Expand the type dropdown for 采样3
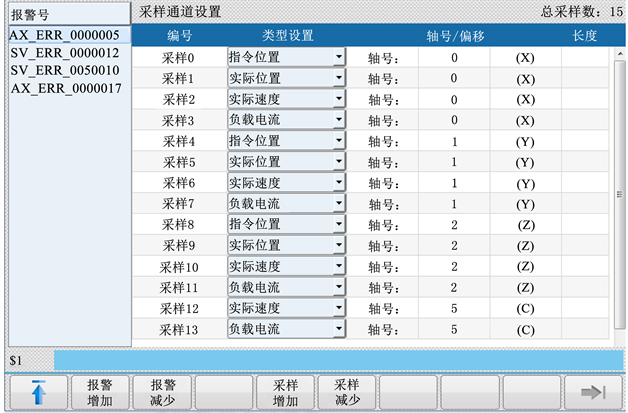This screenshot has width=628, height=413. point(339,120)
